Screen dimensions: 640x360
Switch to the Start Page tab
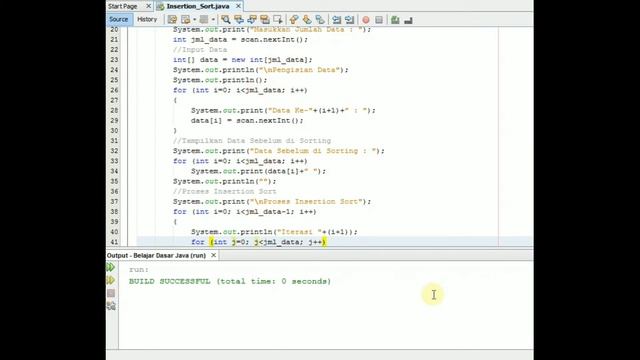pyautogui.click(x=123, y=6)
